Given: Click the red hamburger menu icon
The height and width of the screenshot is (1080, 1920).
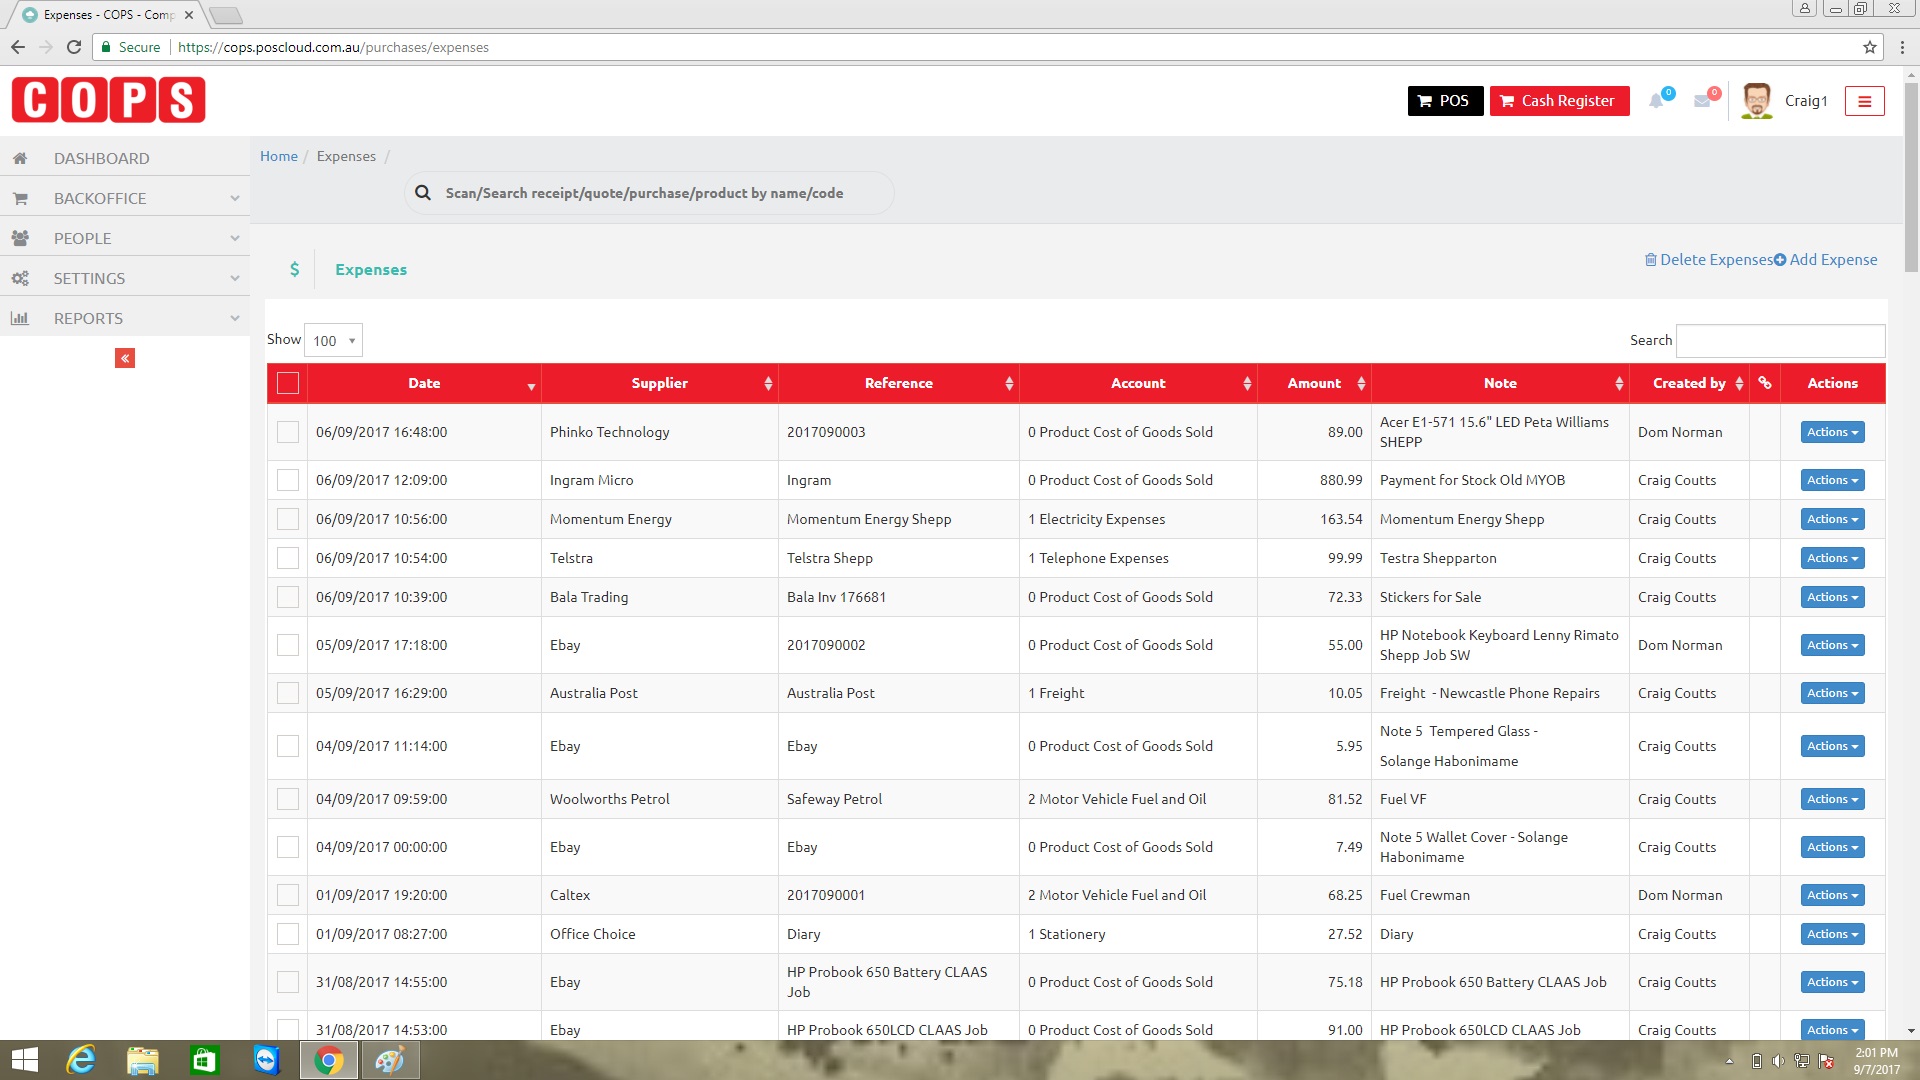Looking at the screenshot, I should pos(1864,101).
